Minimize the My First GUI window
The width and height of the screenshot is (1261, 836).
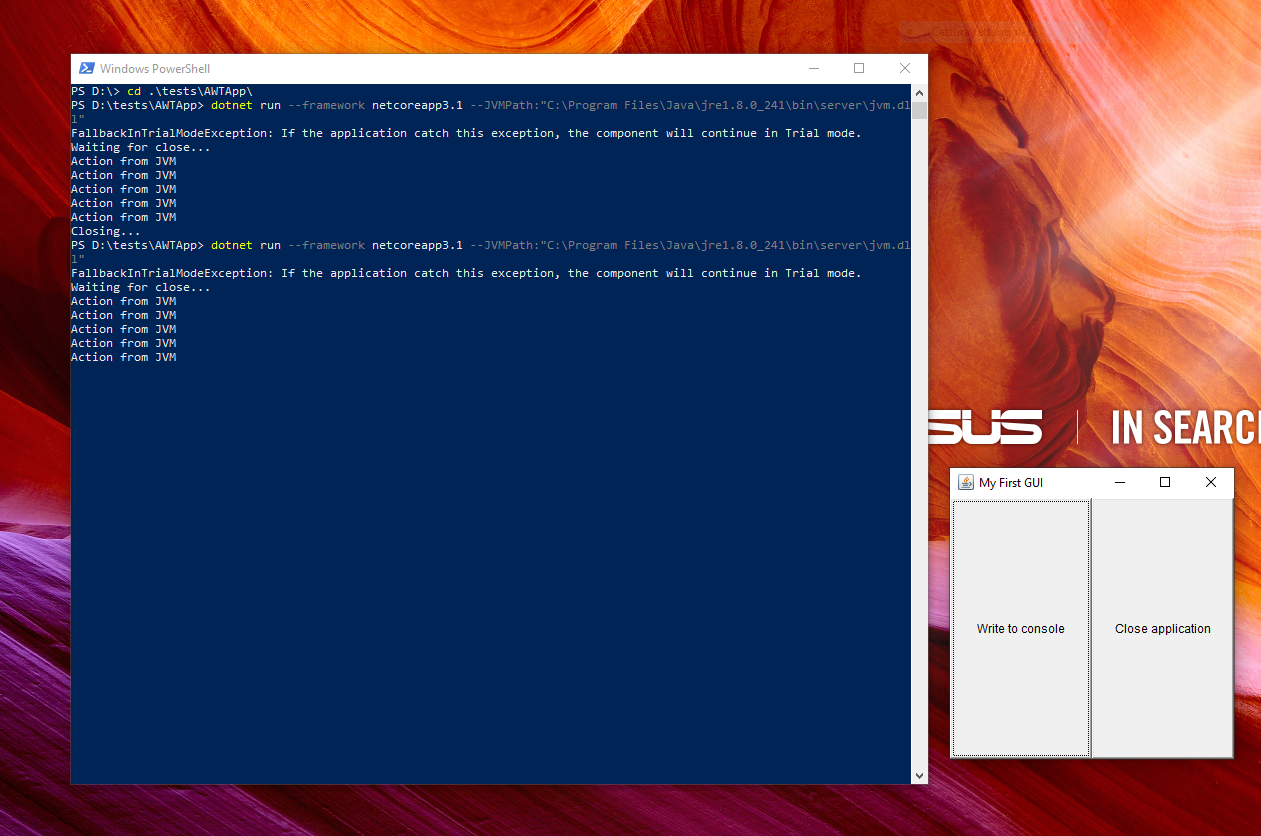(x=1119, y=482)
